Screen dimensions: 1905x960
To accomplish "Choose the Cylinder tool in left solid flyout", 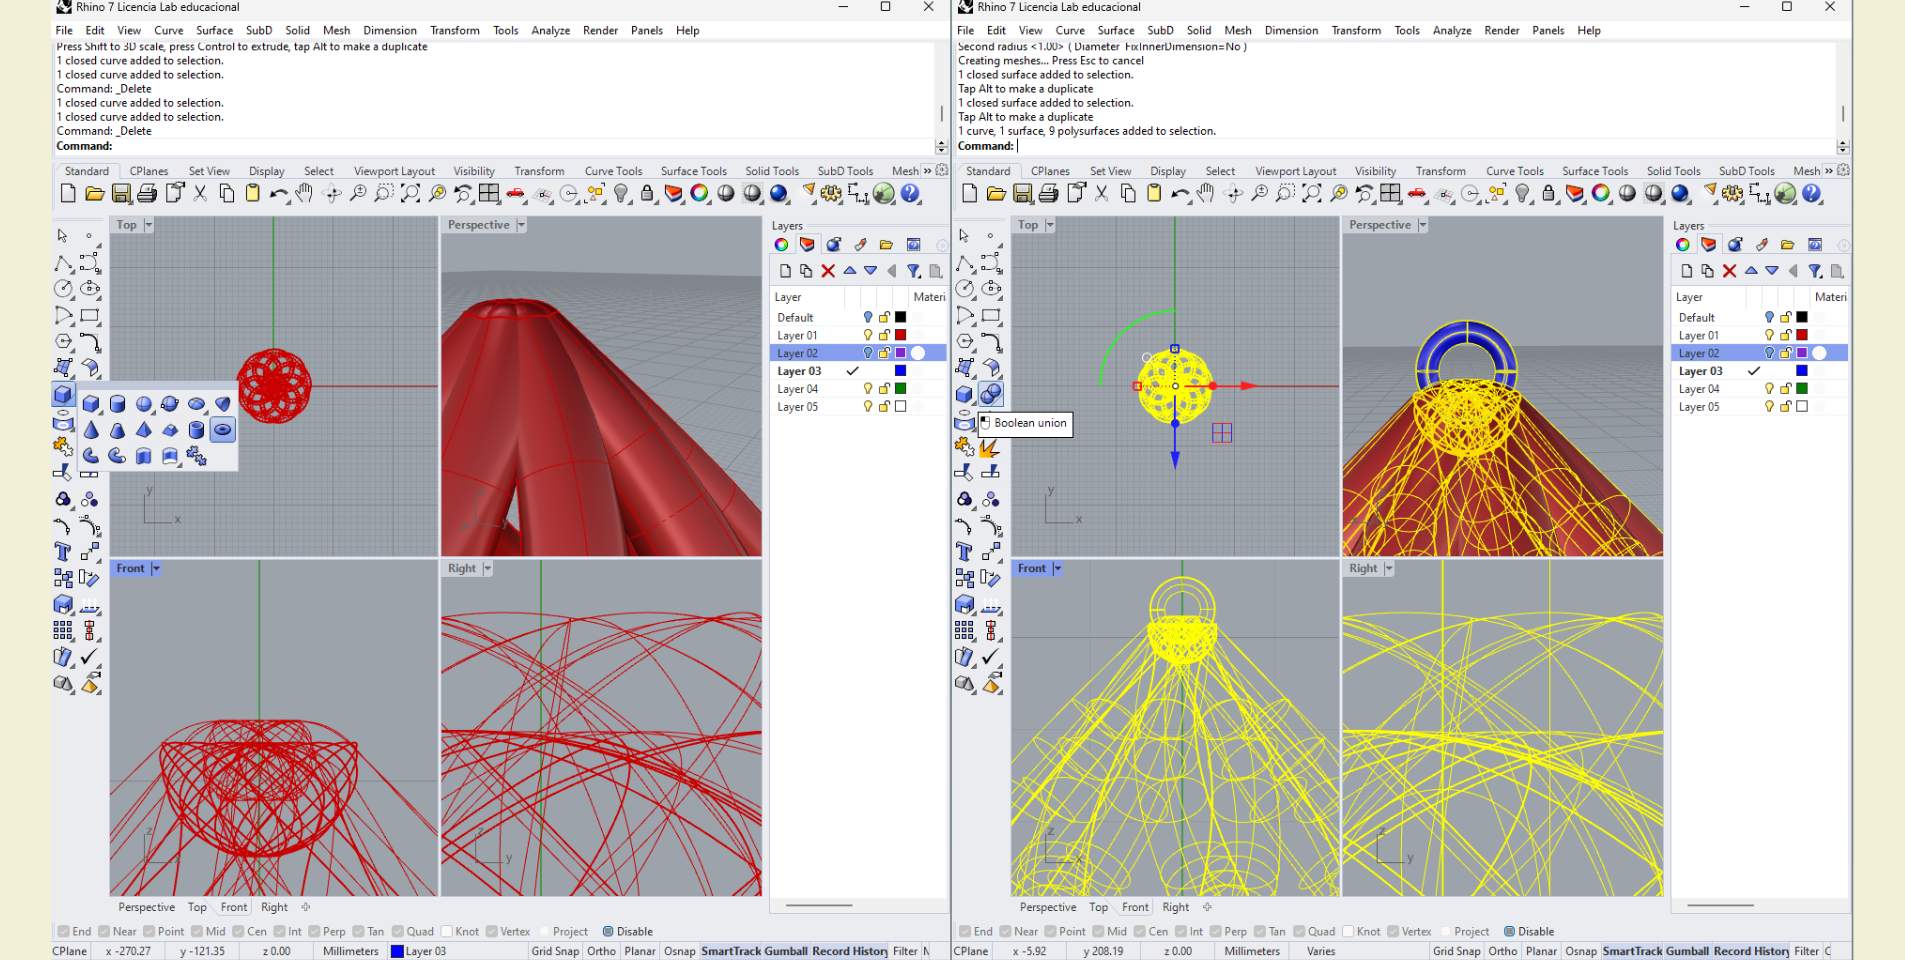I will (x=117, y=404).
